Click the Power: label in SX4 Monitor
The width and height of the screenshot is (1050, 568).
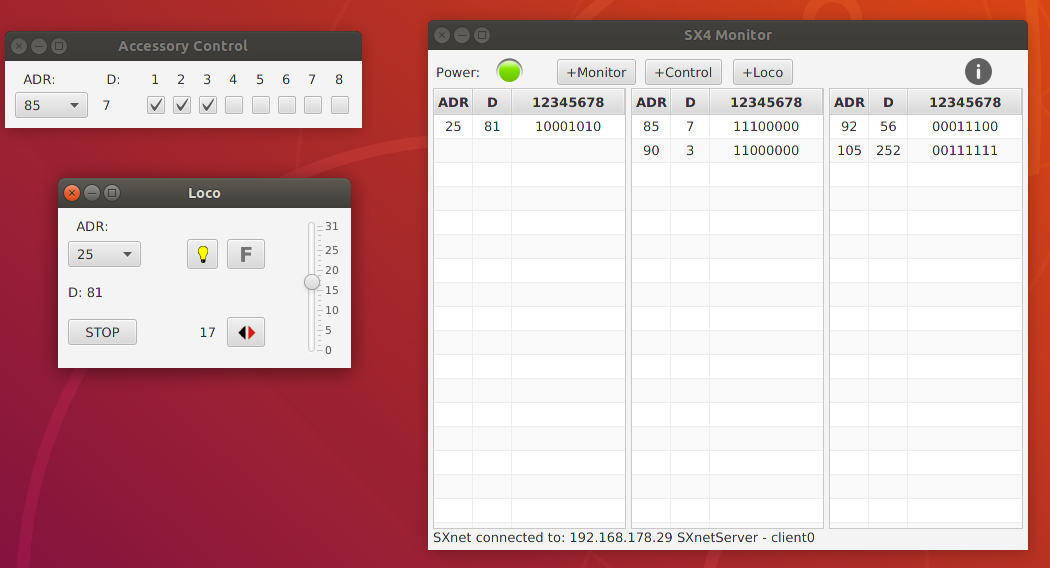(458, 72)
